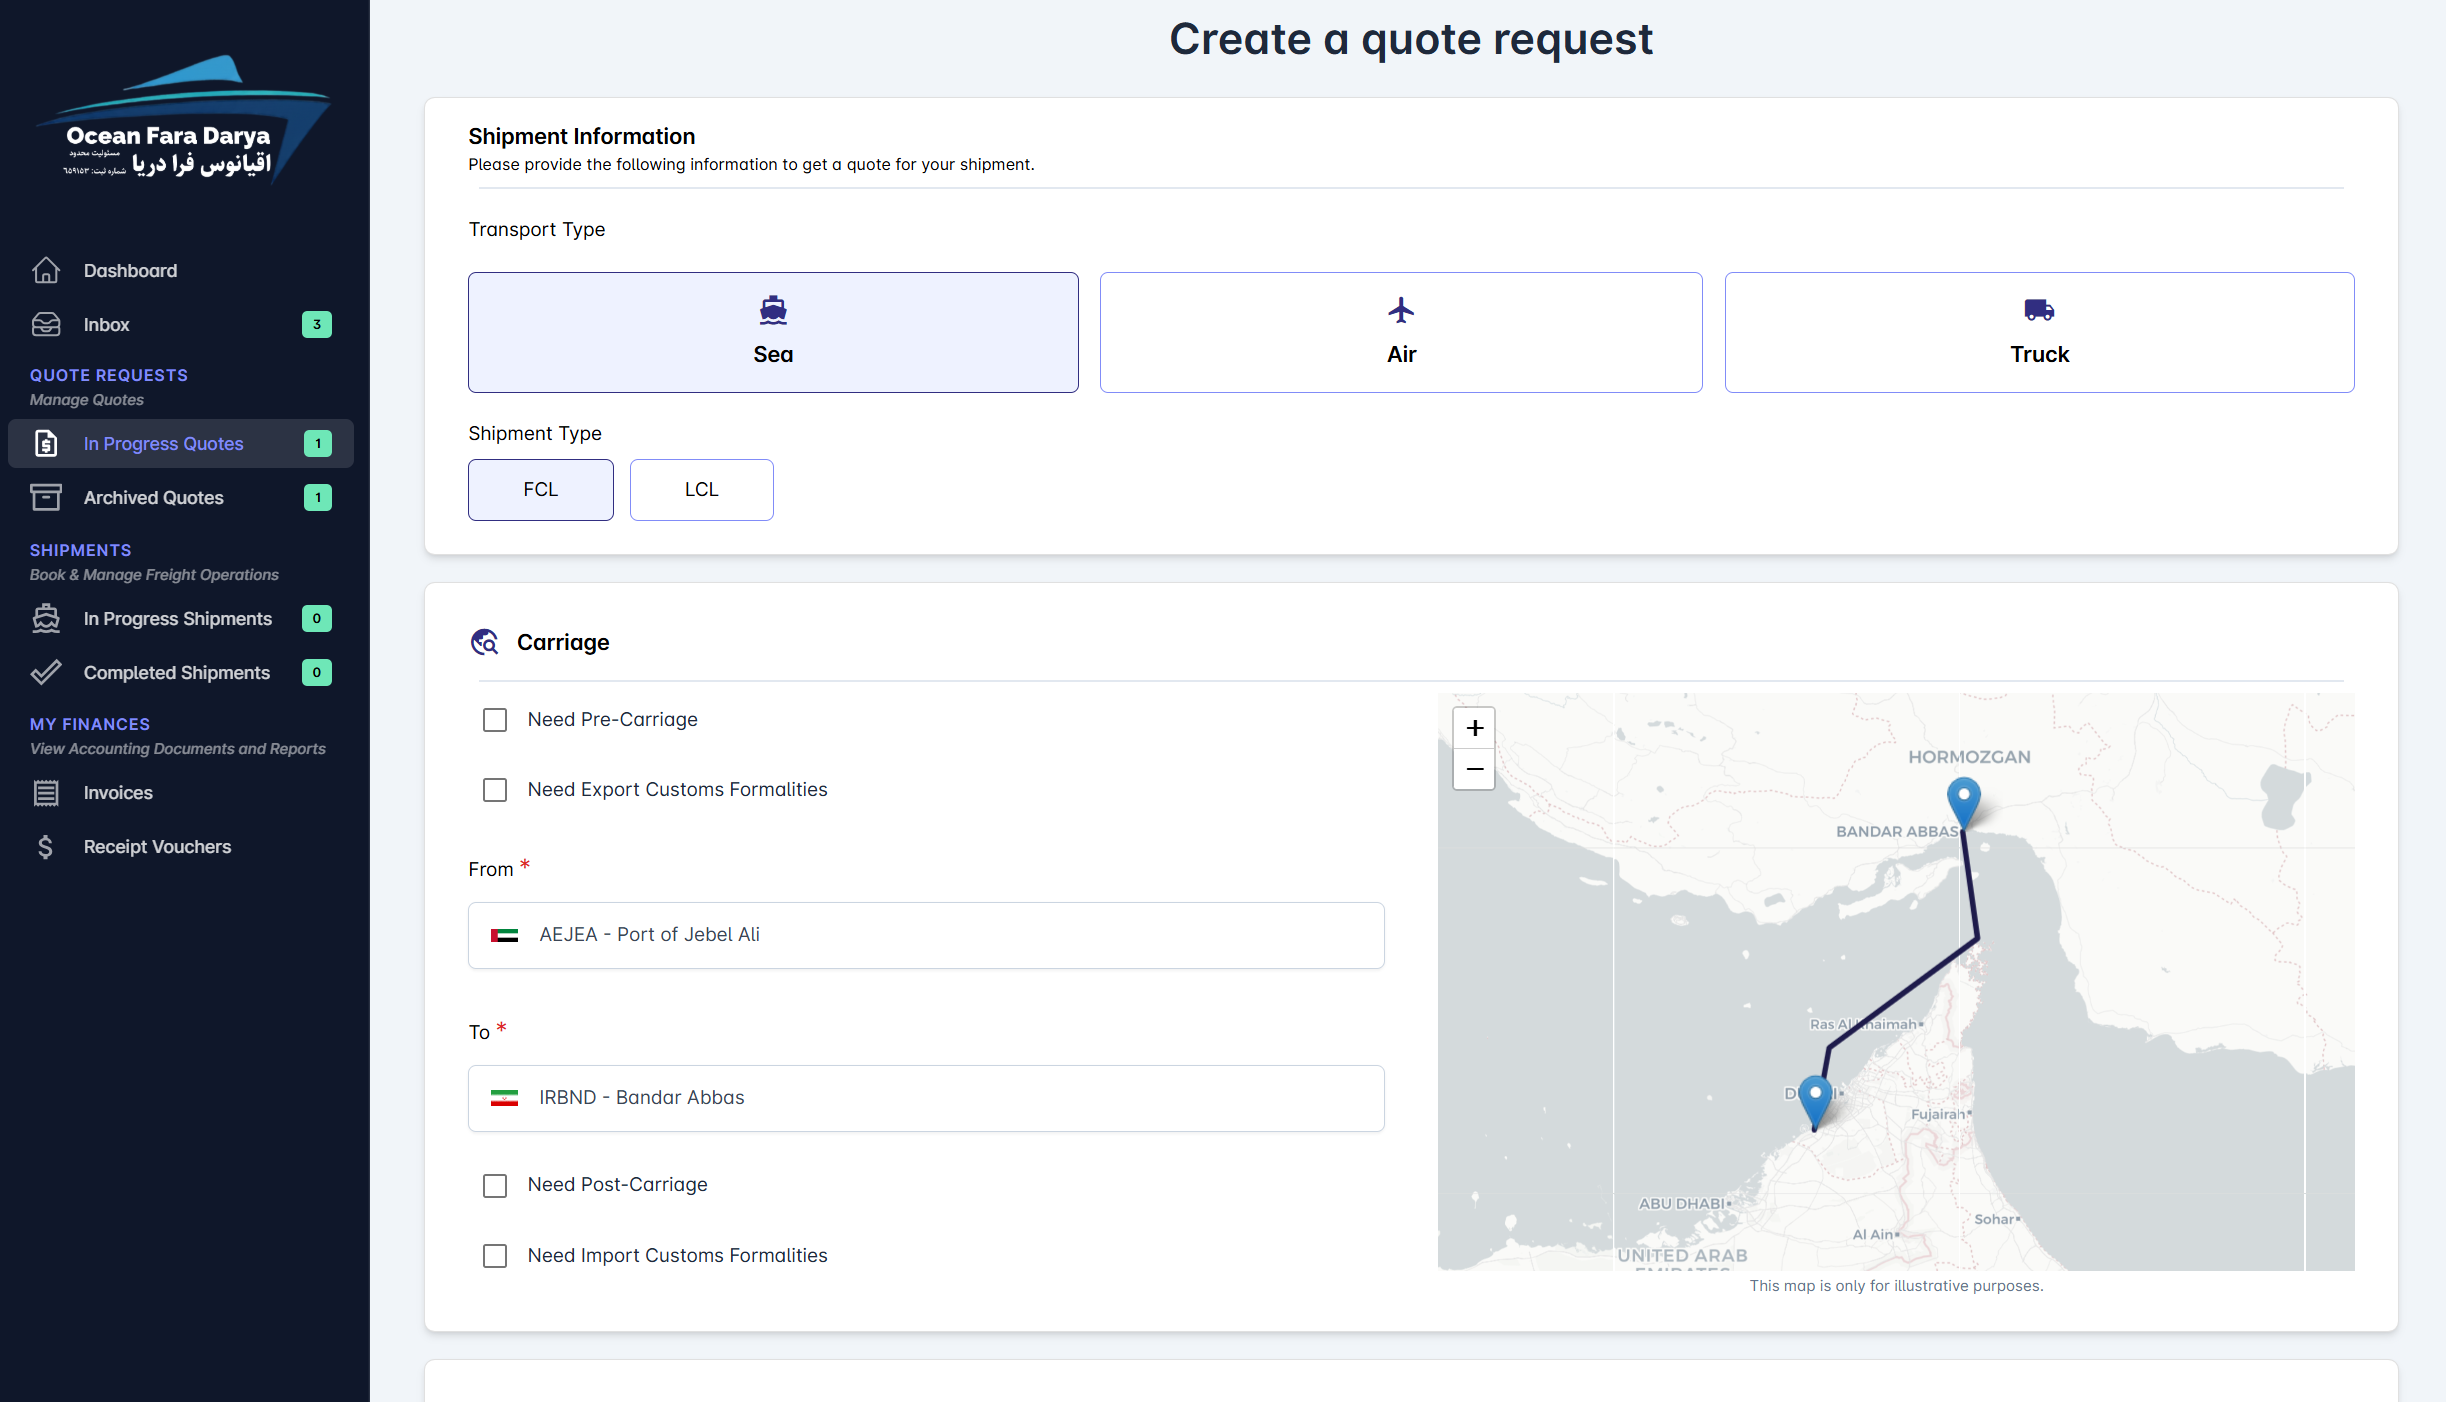Zoom in on the map

(x=1474, y=728)
